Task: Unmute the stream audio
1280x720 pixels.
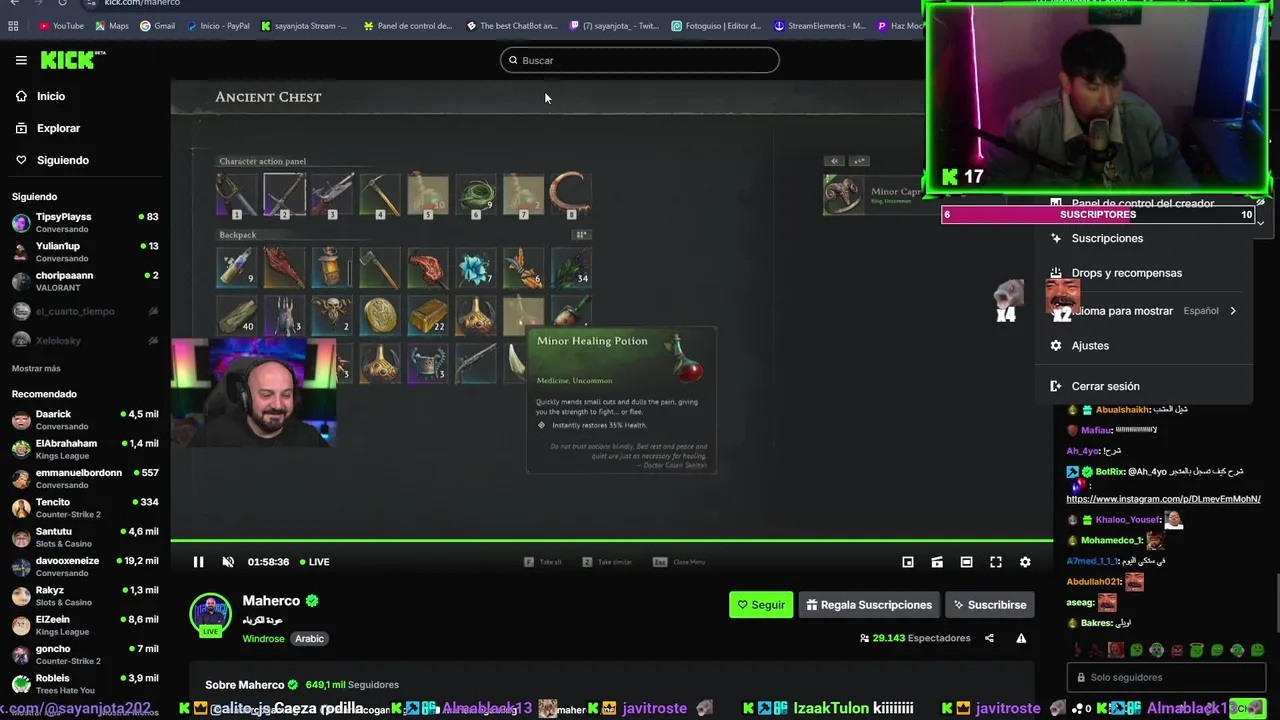Action: [228, 562]
